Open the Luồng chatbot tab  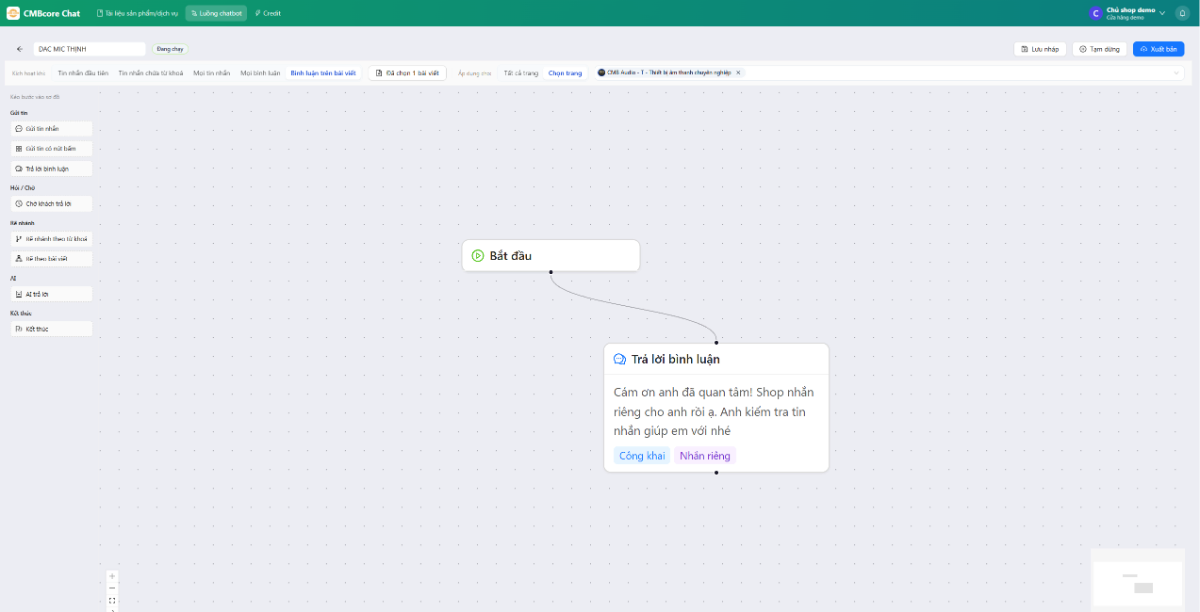tap(216, 13)
